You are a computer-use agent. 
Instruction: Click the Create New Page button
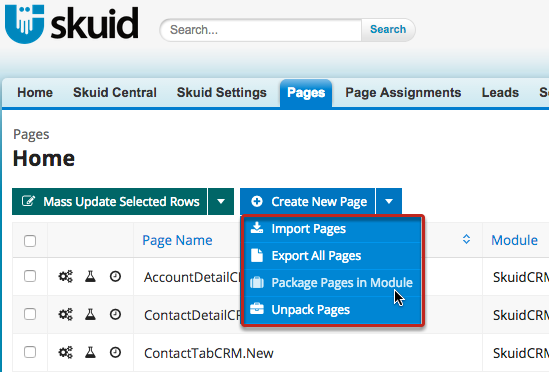[307, 201]
